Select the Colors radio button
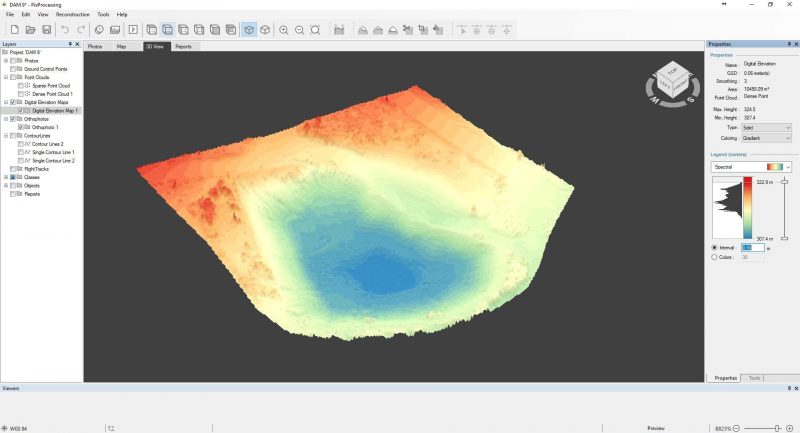 714,257
